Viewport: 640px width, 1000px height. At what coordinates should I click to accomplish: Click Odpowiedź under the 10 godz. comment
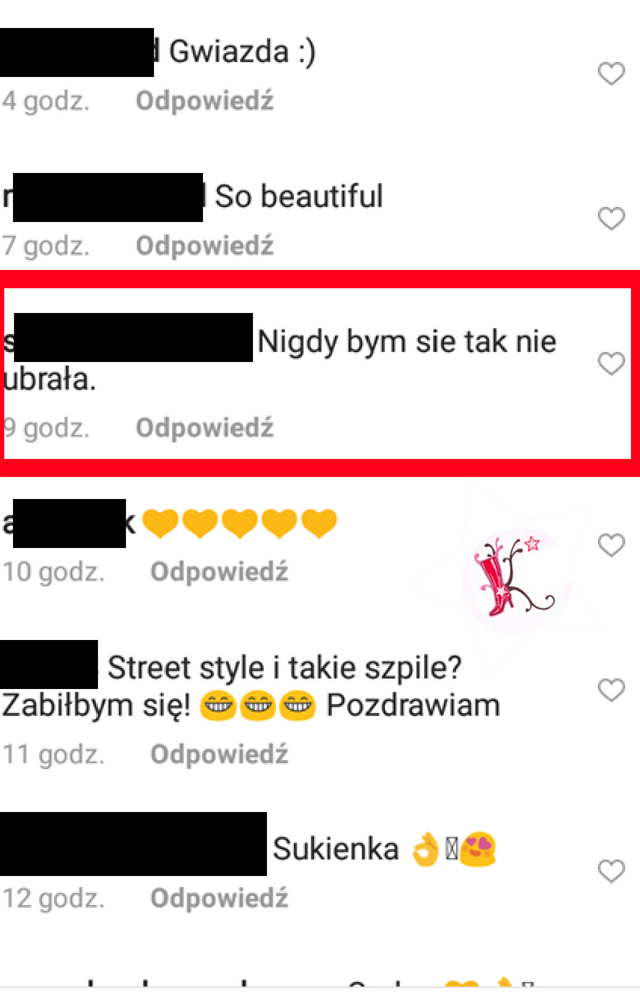(x=219, y=572)
